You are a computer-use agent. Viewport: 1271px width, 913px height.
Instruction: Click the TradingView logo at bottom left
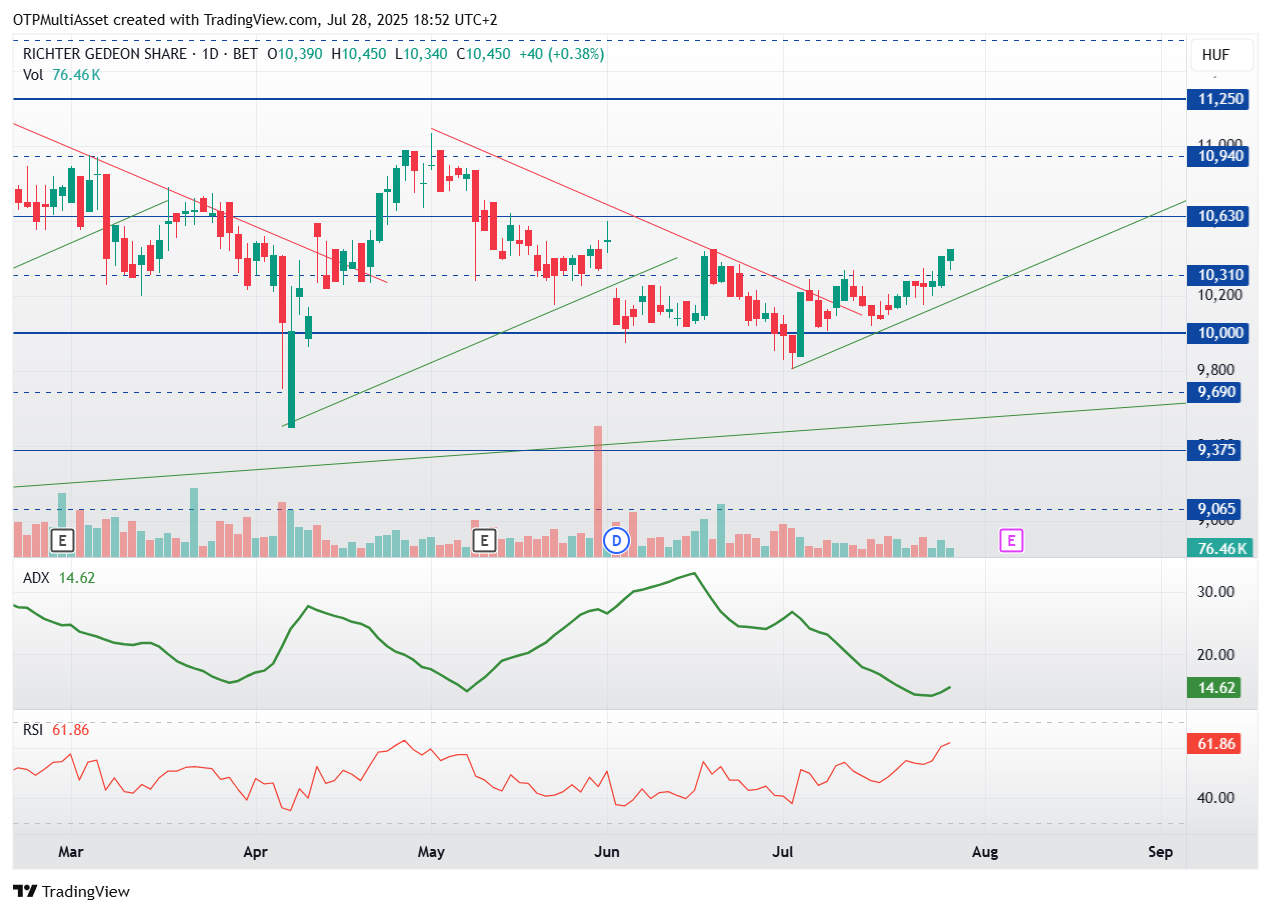[x=71, y=891]
